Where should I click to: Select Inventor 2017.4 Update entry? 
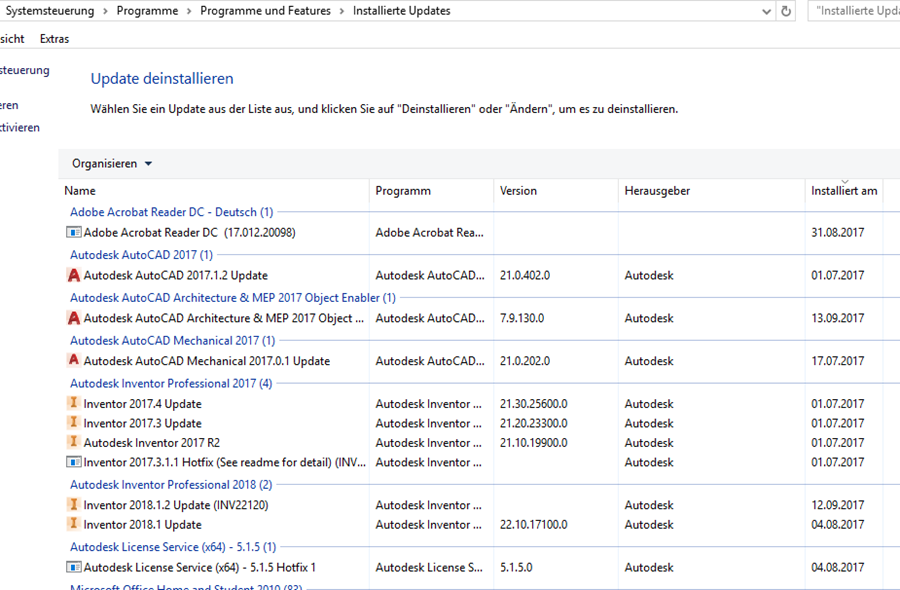click(142, 403)
